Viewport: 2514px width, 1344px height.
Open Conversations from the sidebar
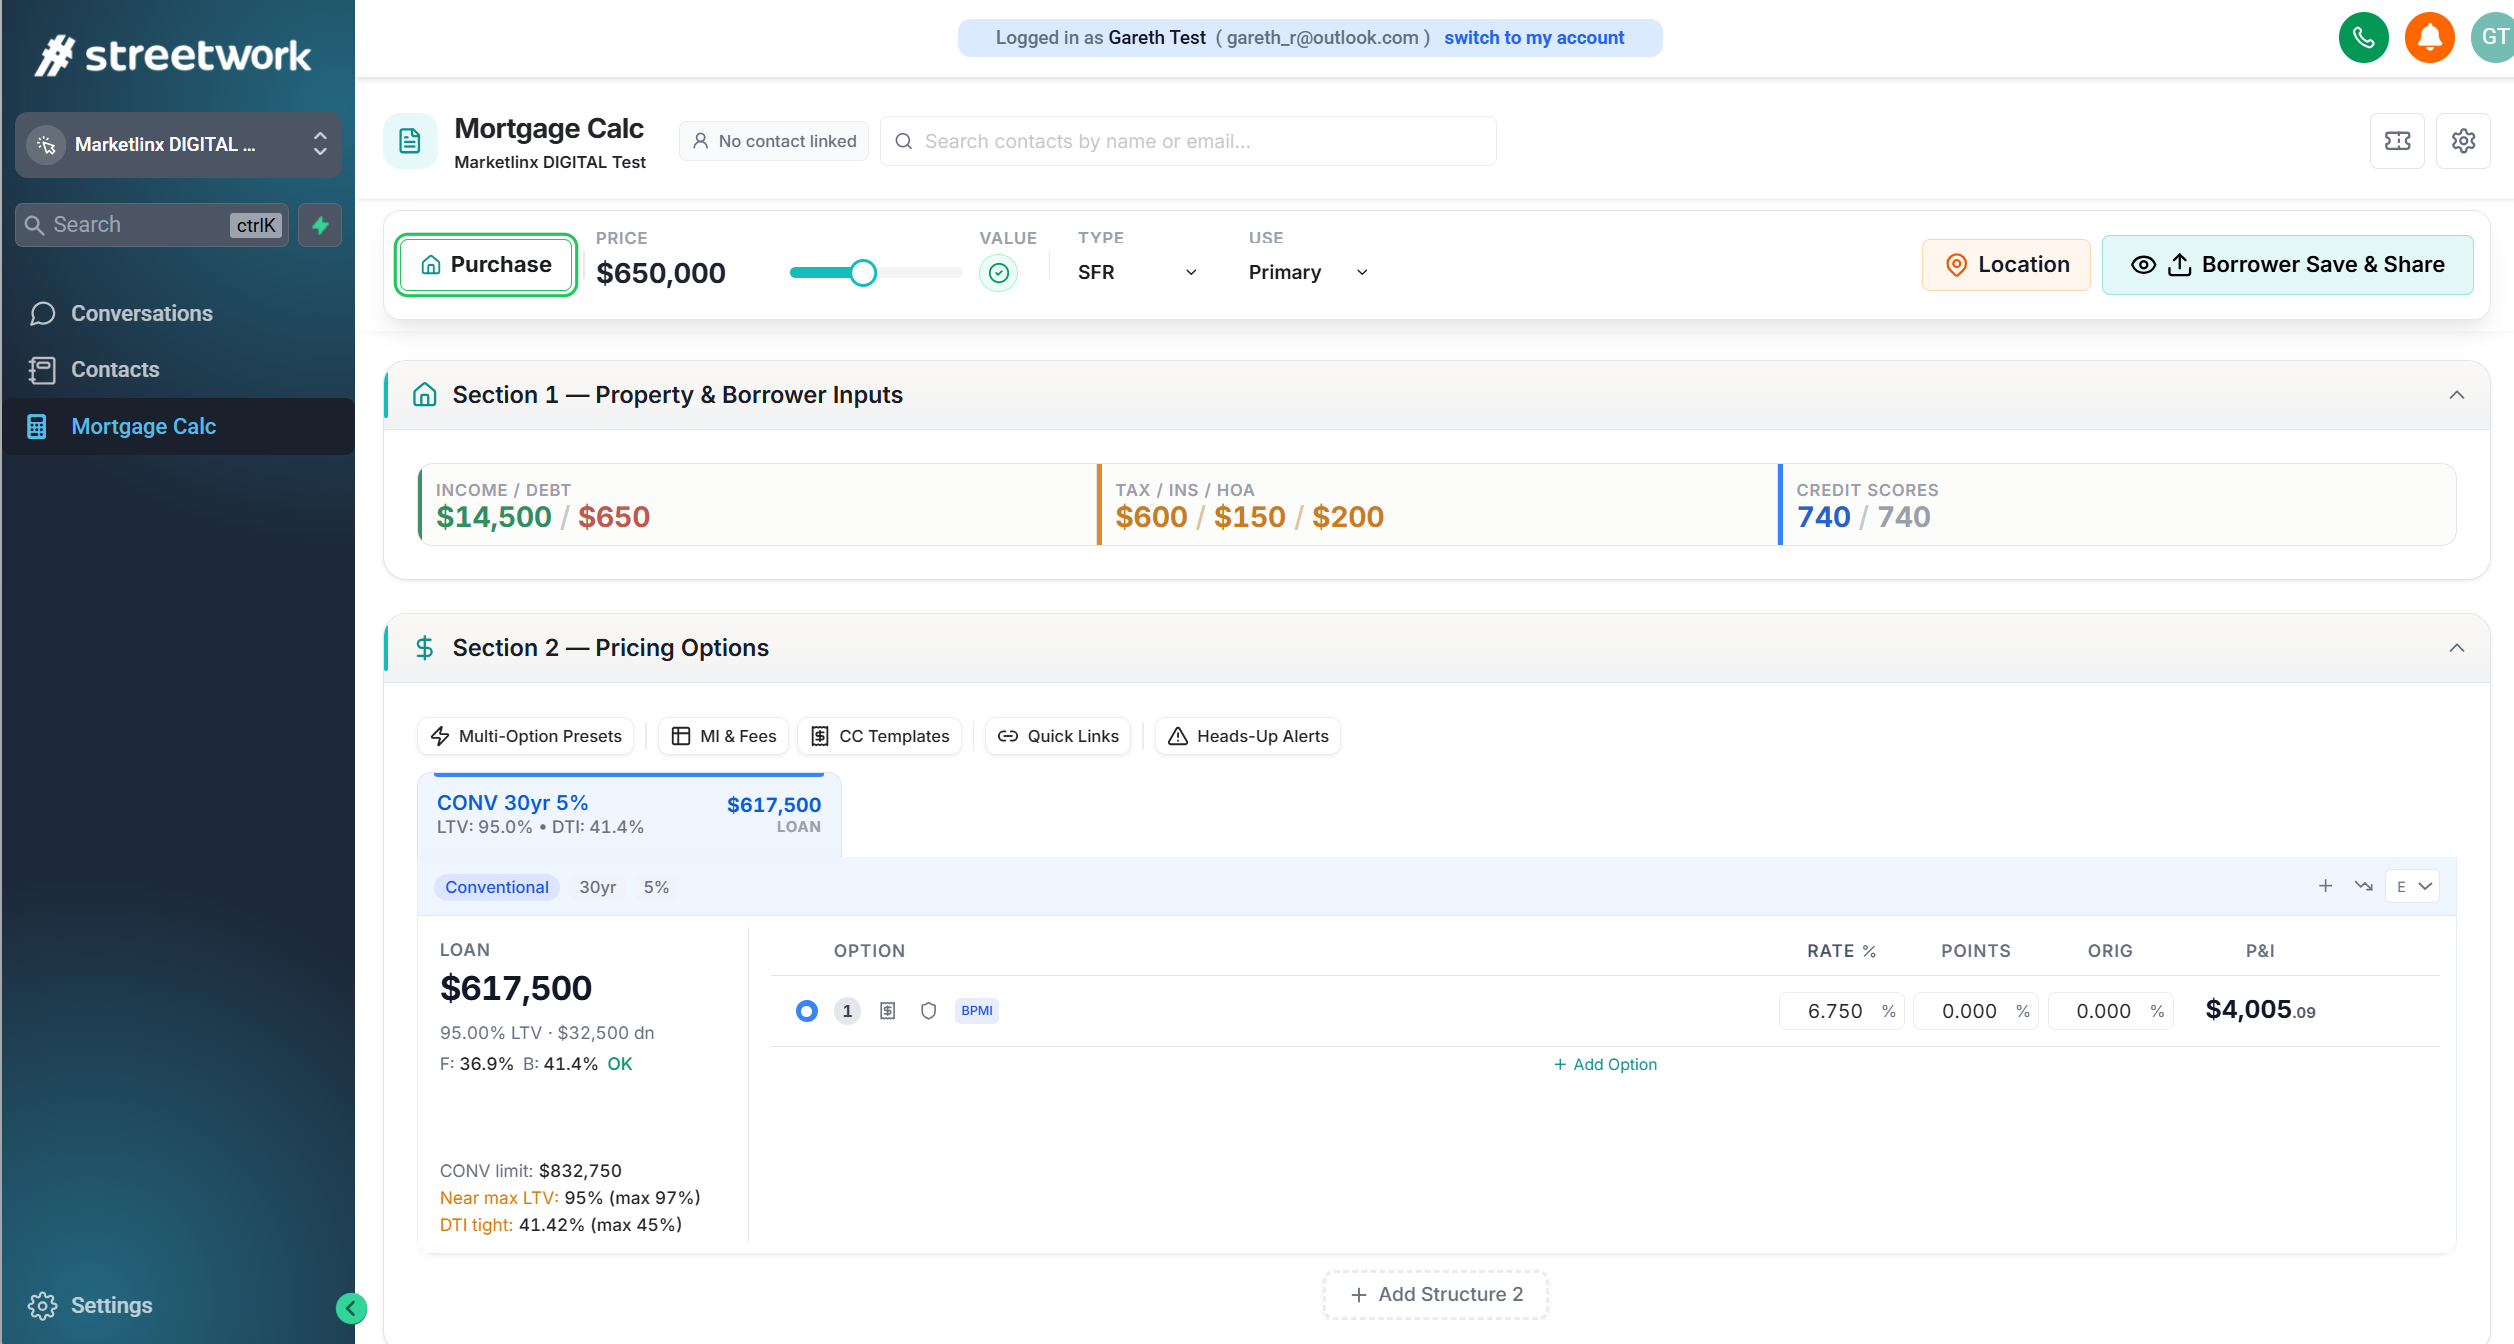(178, 314)
